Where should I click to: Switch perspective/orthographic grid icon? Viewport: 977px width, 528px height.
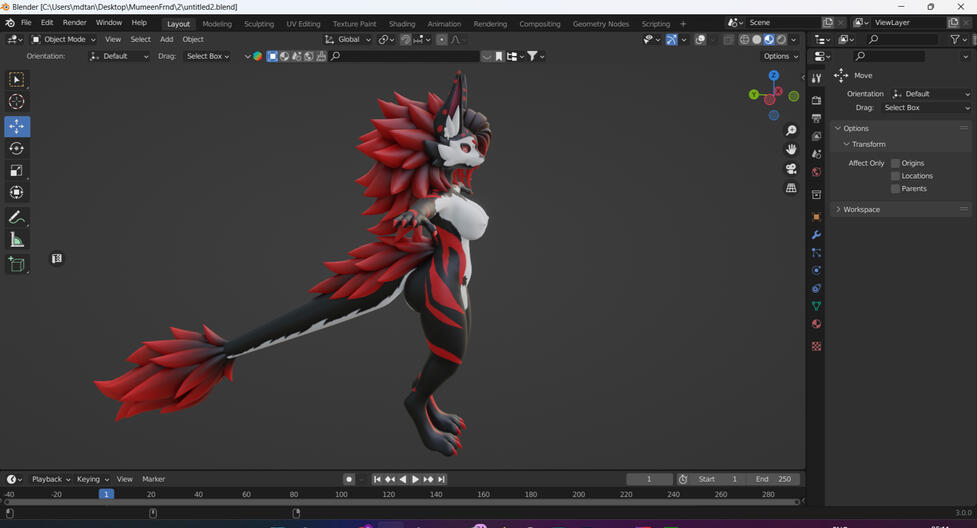(791, 188)
